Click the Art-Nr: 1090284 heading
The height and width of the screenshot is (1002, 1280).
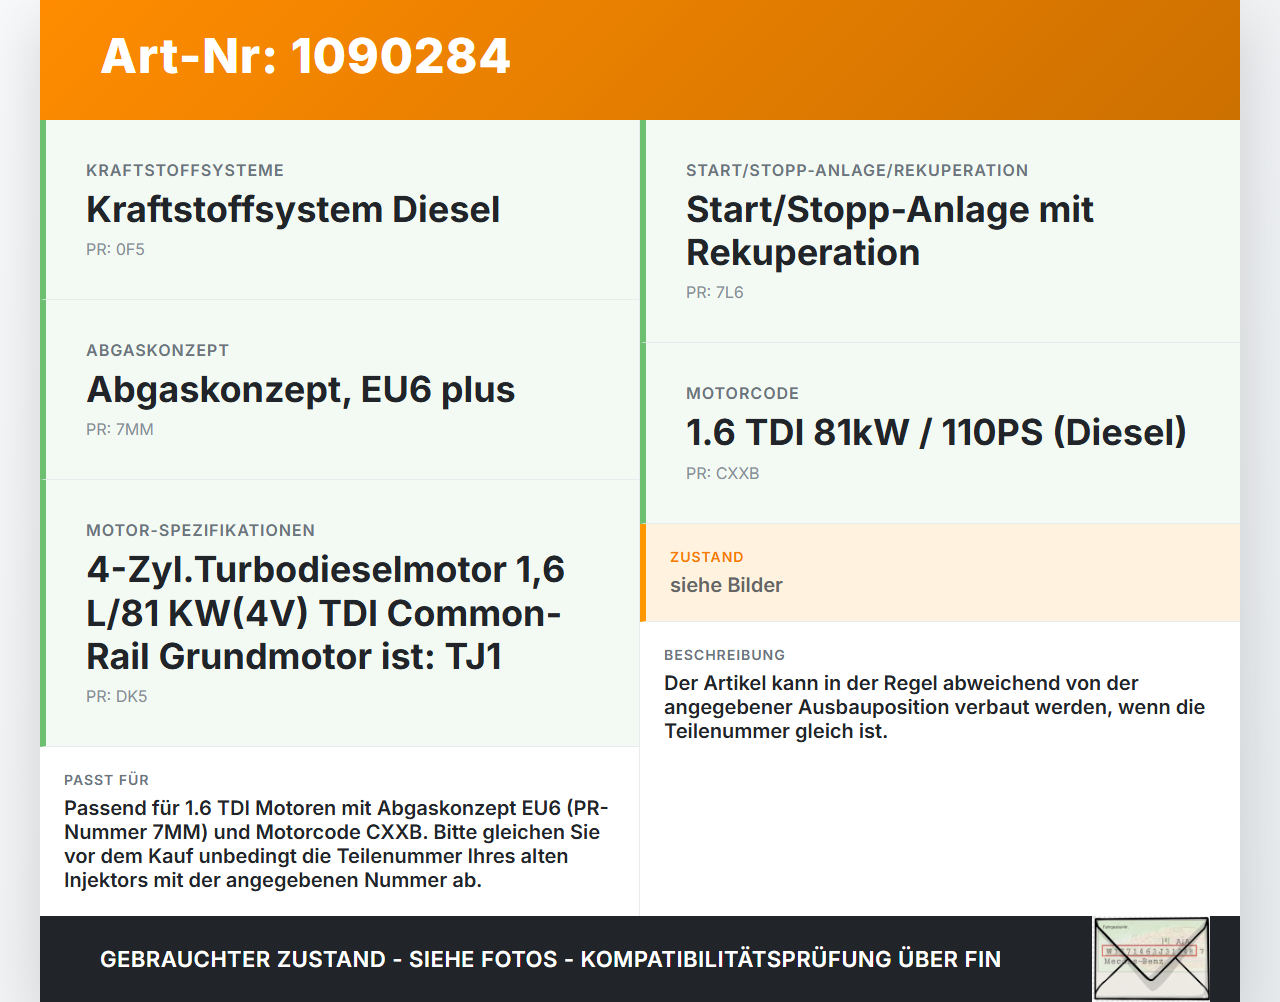(305, 56)
